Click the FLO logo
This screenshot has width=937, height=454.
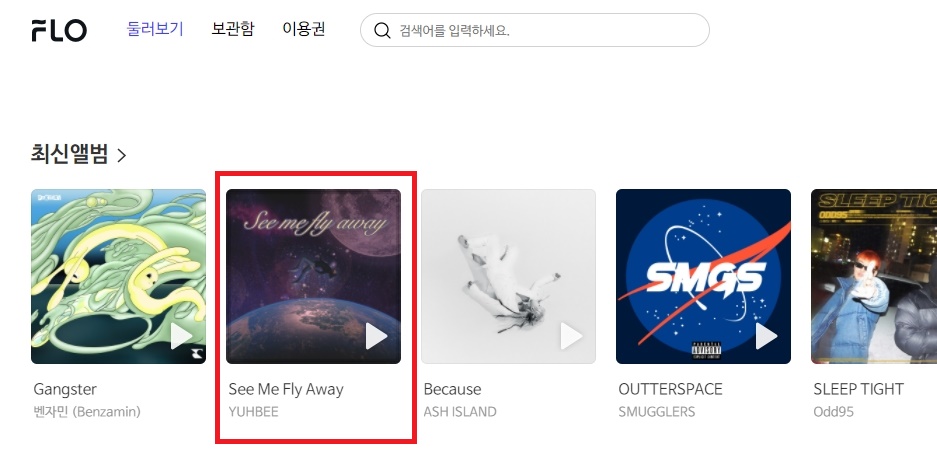click(59, 30)
